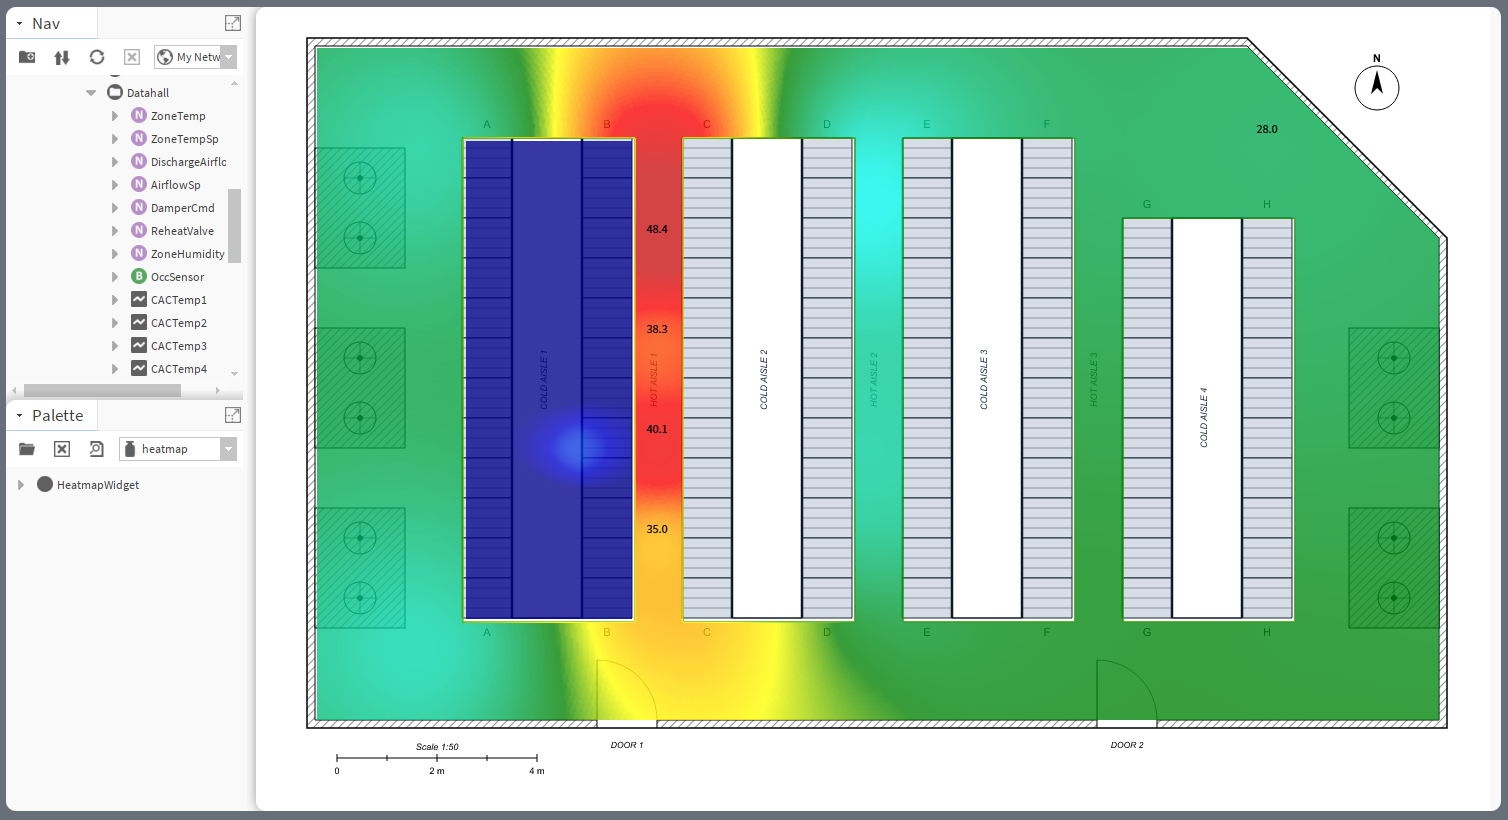
Task: Click COLD AISLE 2 label
Action: click(764, 379)
